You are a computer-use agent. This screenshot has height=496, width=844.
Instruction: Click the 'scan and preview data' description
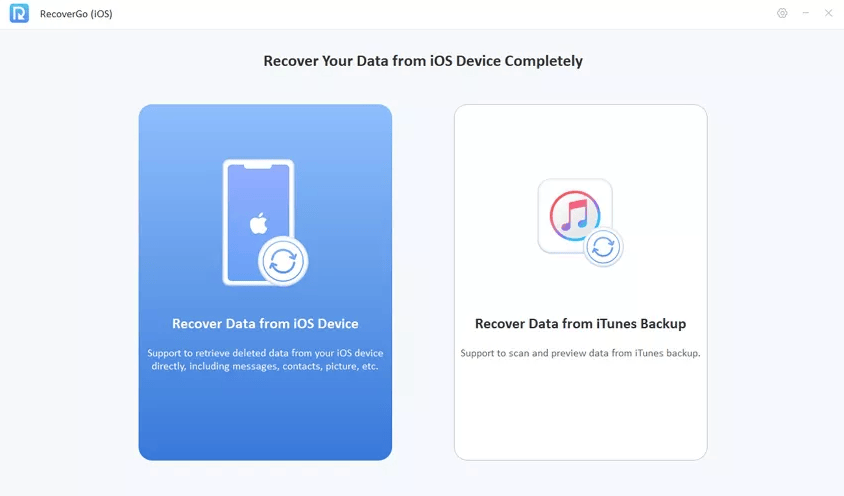pos(580,353)
